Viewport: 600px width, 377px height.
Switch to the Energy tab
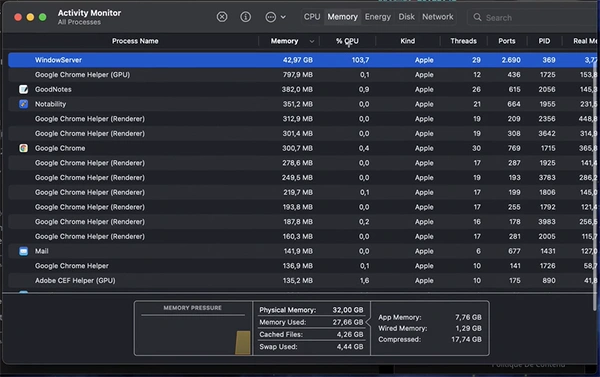[x=378, y=17]
